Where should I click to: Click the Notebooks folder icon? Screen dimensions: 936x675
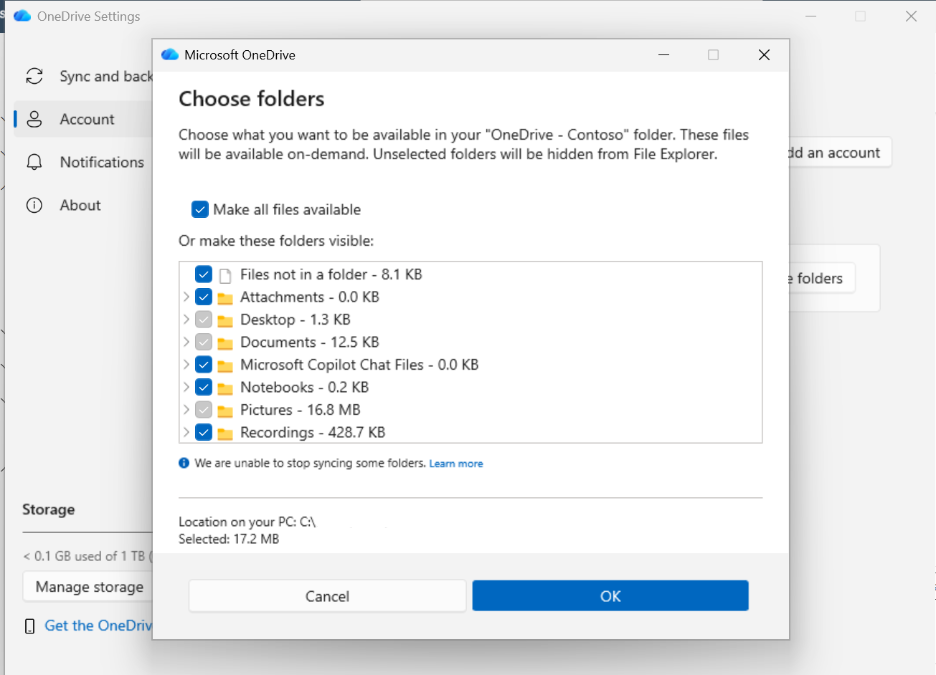coord(225,388)
